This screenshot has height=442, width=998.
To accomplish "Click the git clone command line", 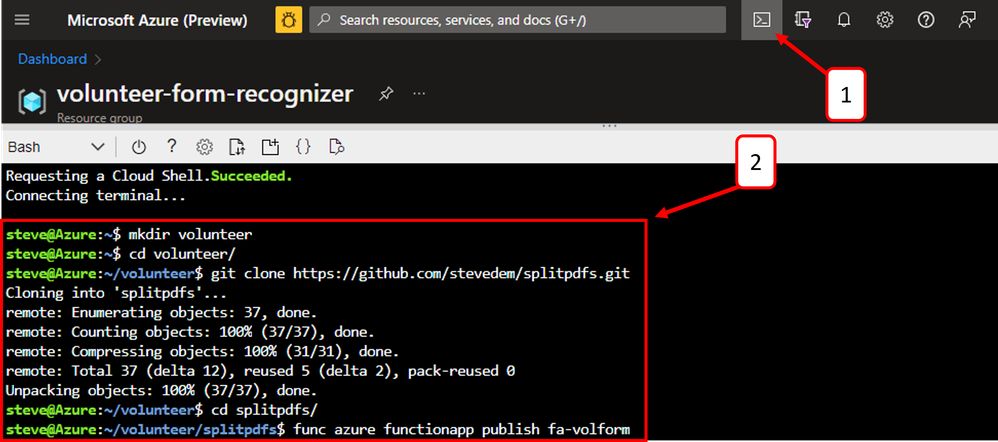I will pos(318,274).
